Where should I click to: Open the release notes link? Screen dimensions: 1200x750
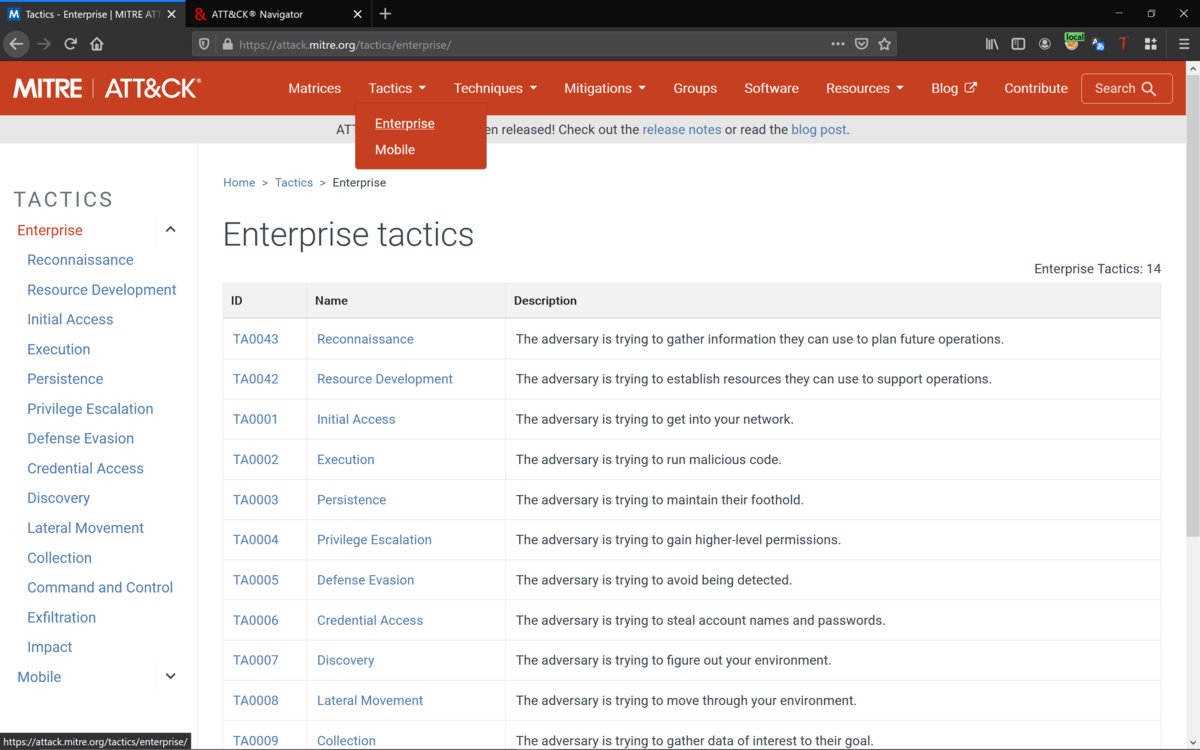(682, 129)
